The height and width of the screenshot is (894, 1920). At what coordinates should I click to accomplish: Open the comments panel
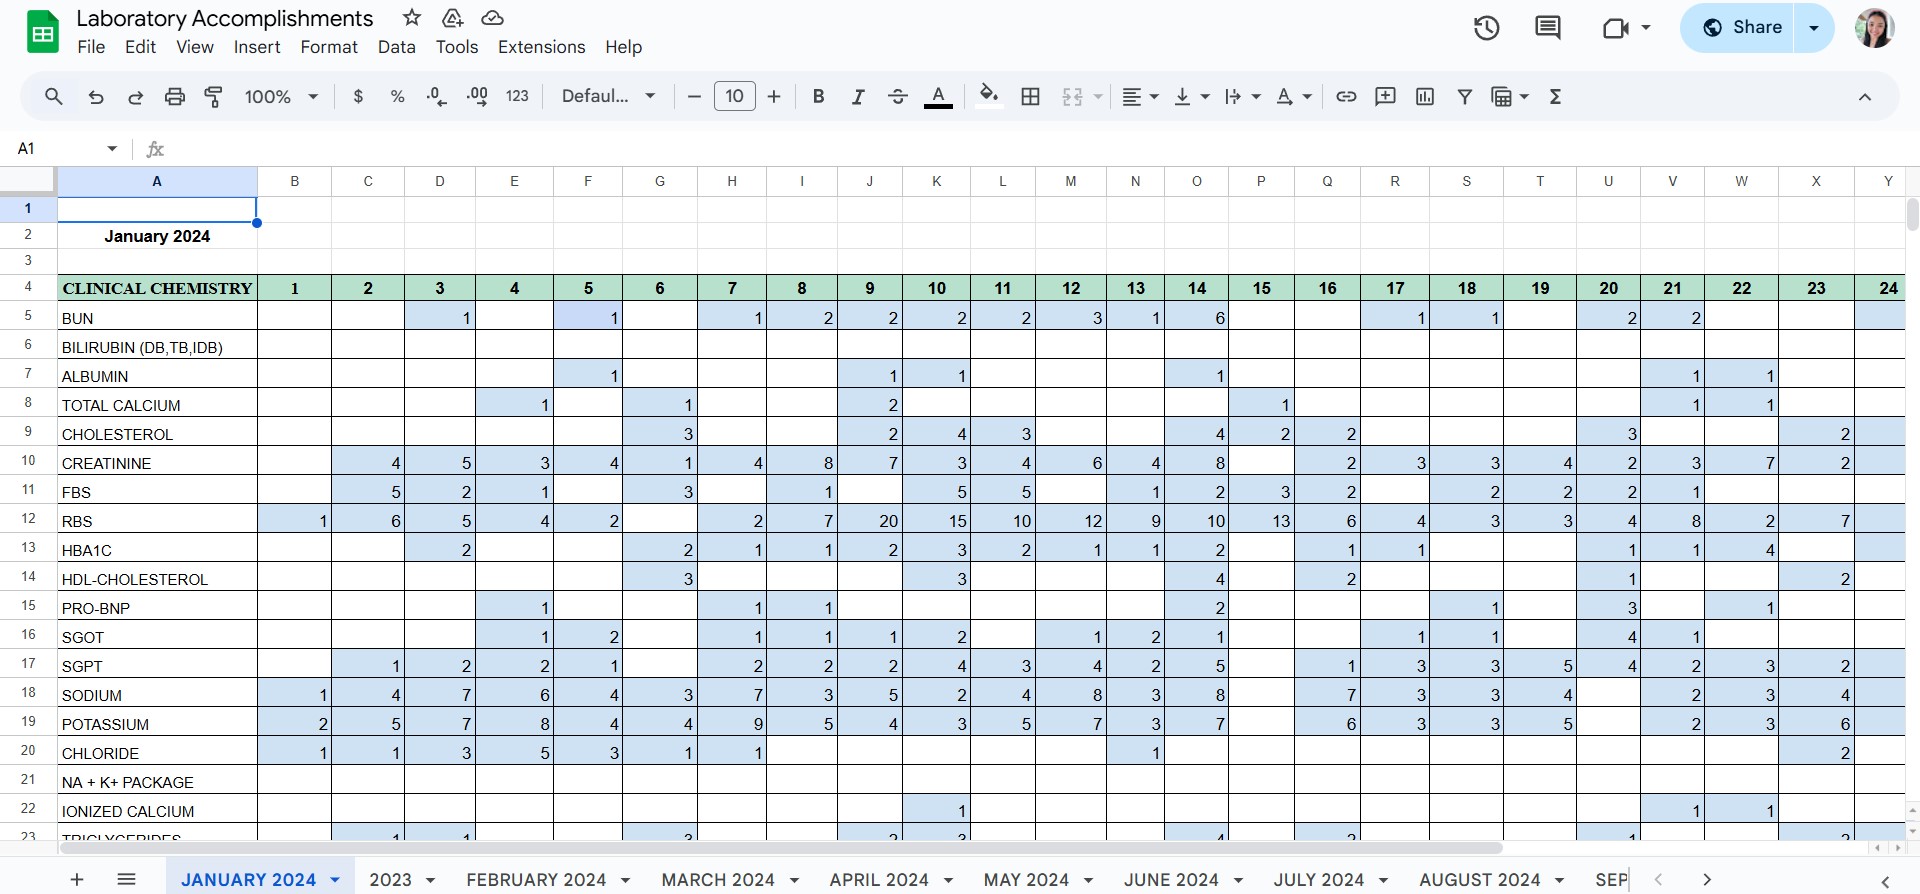tap(1548, 28)
